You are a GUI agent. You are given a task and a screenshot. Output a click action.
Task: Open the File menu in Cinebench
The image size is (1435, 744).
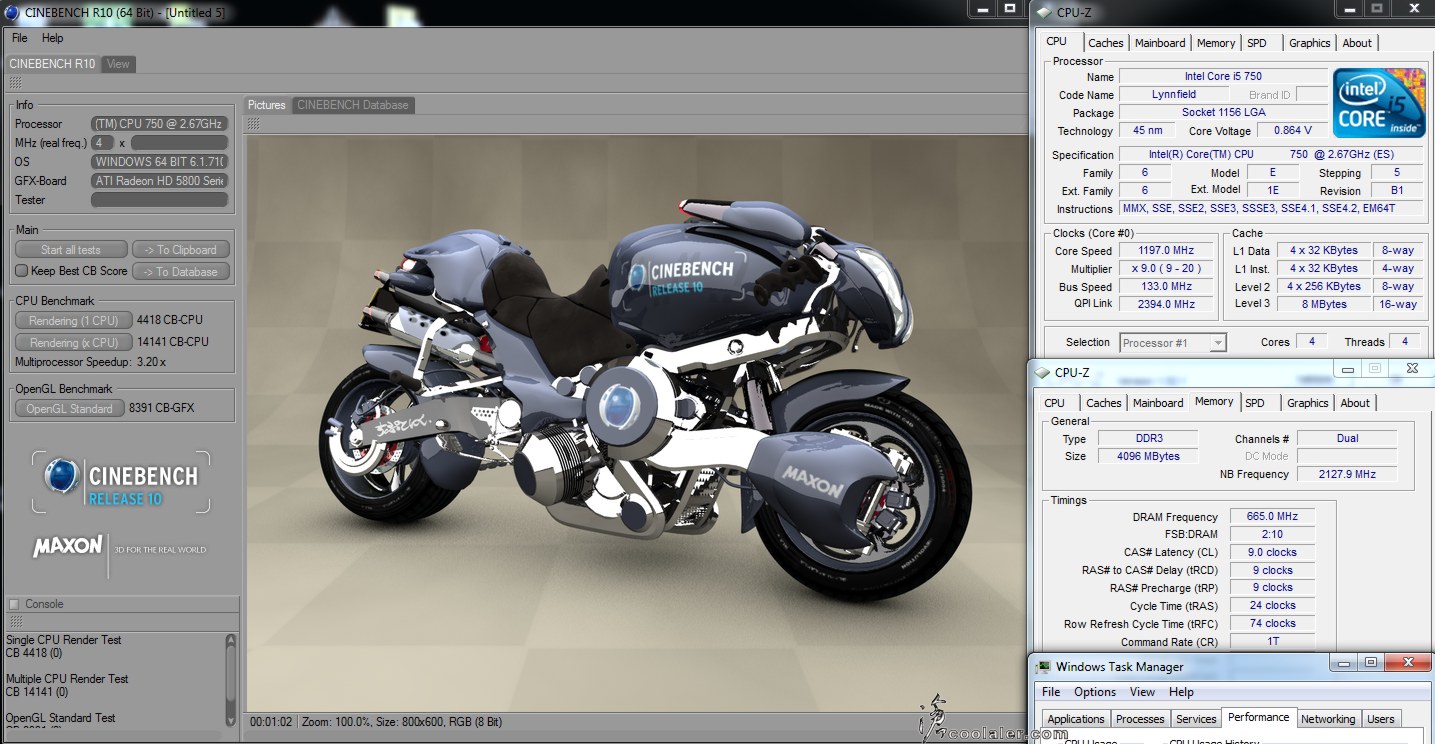pos(19,38)
